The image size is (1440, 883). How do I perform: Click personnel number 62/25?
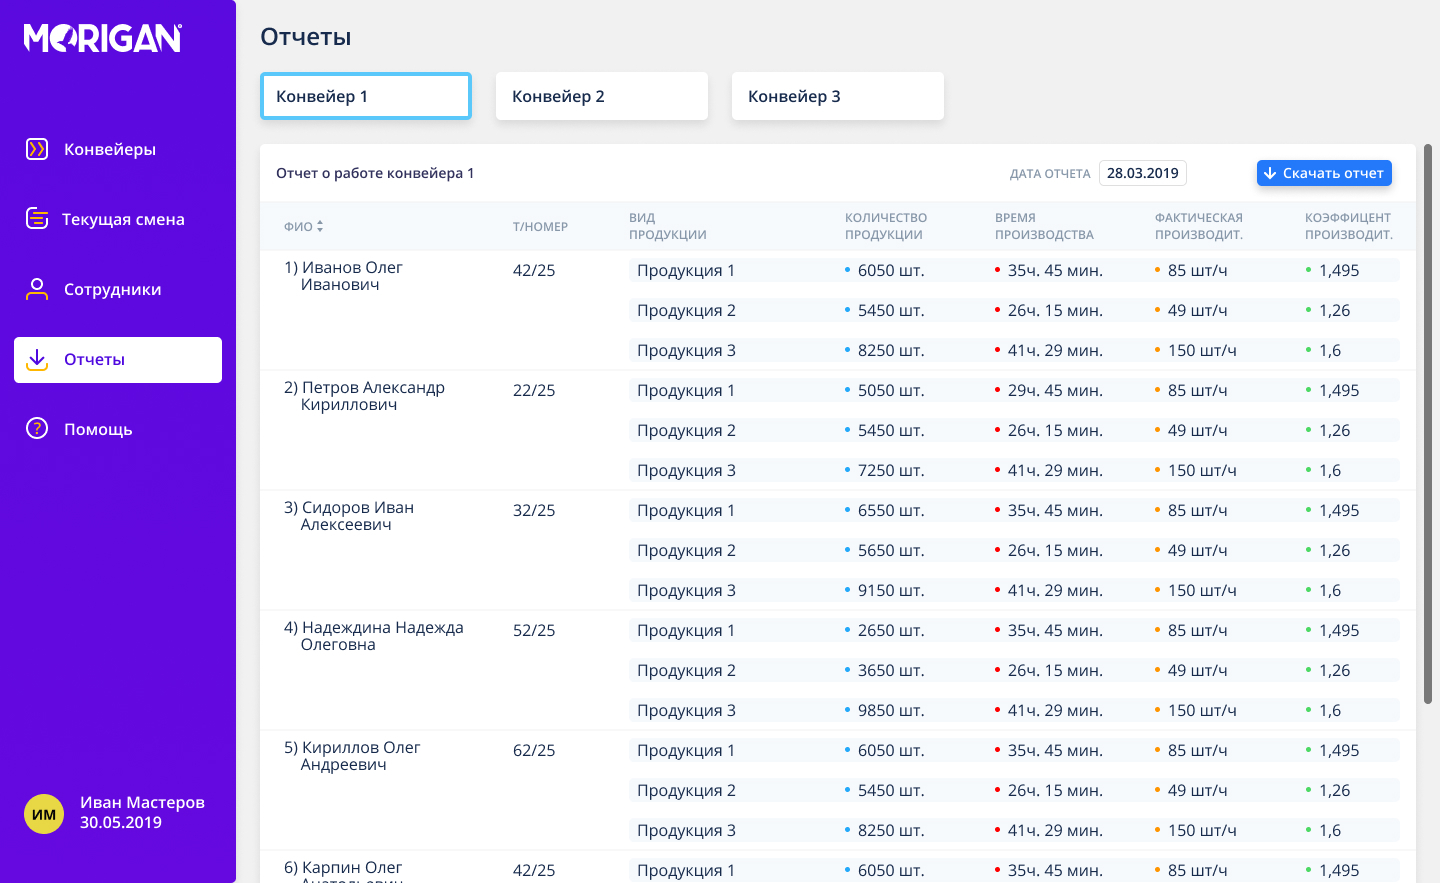(x=534, y=750)
